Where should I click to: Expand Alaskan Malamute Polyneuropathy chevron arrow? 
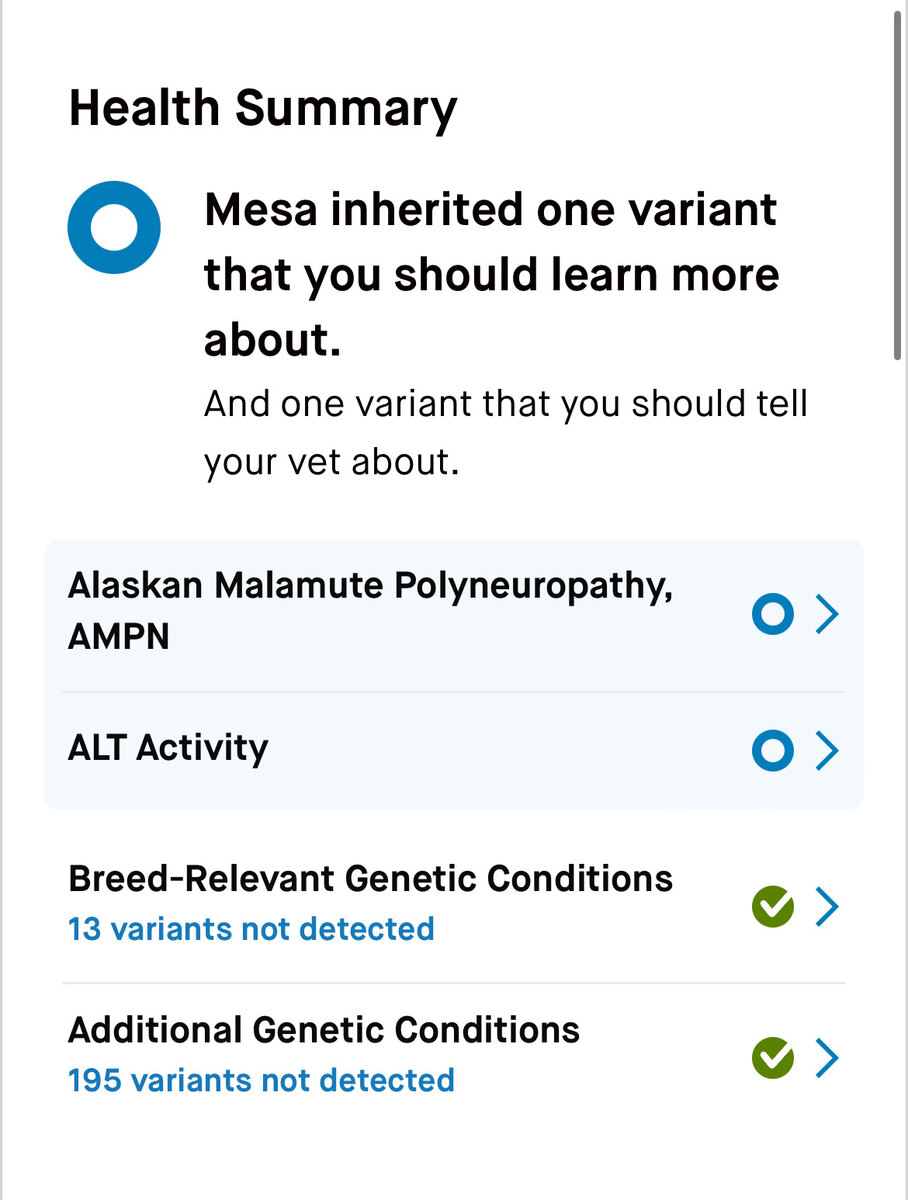pos(827,615)
